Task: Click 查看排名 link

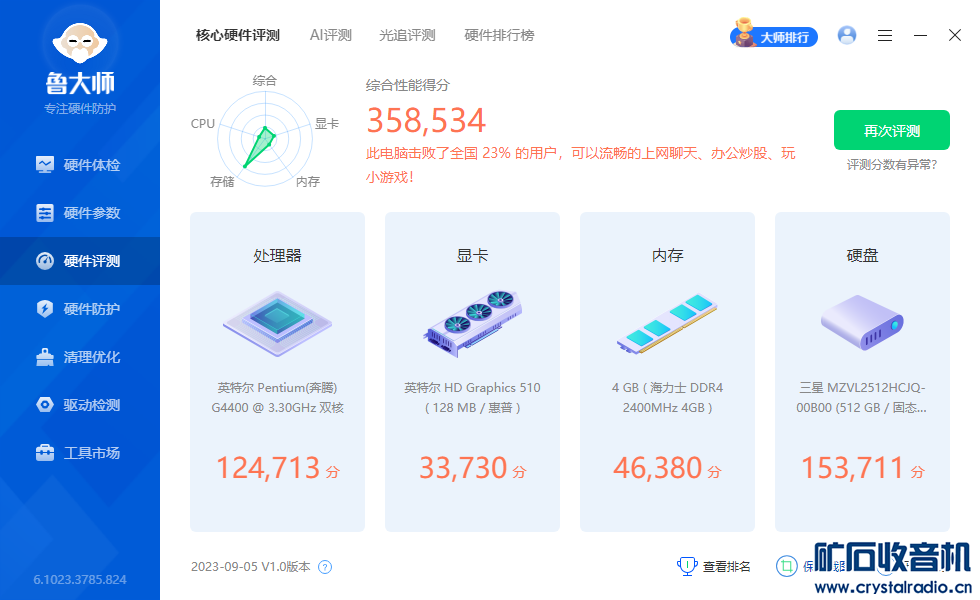Action: 714,566
